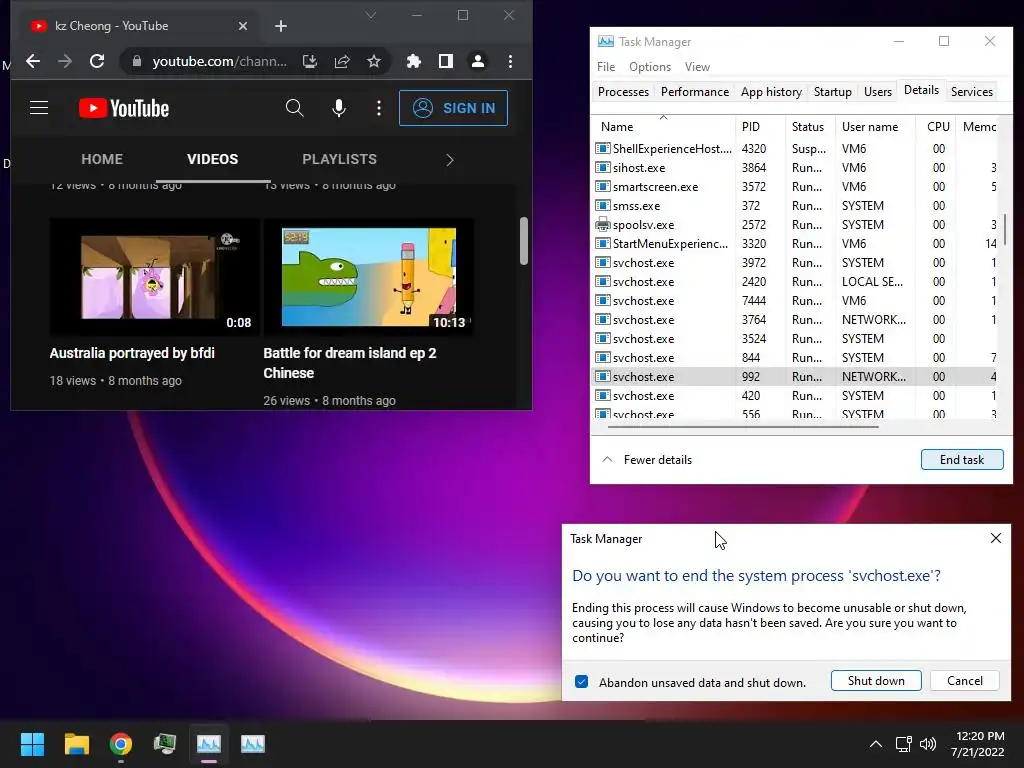Switch to Startup tab
Viewport: 1024px width, 768px height.
click(833, 92)
